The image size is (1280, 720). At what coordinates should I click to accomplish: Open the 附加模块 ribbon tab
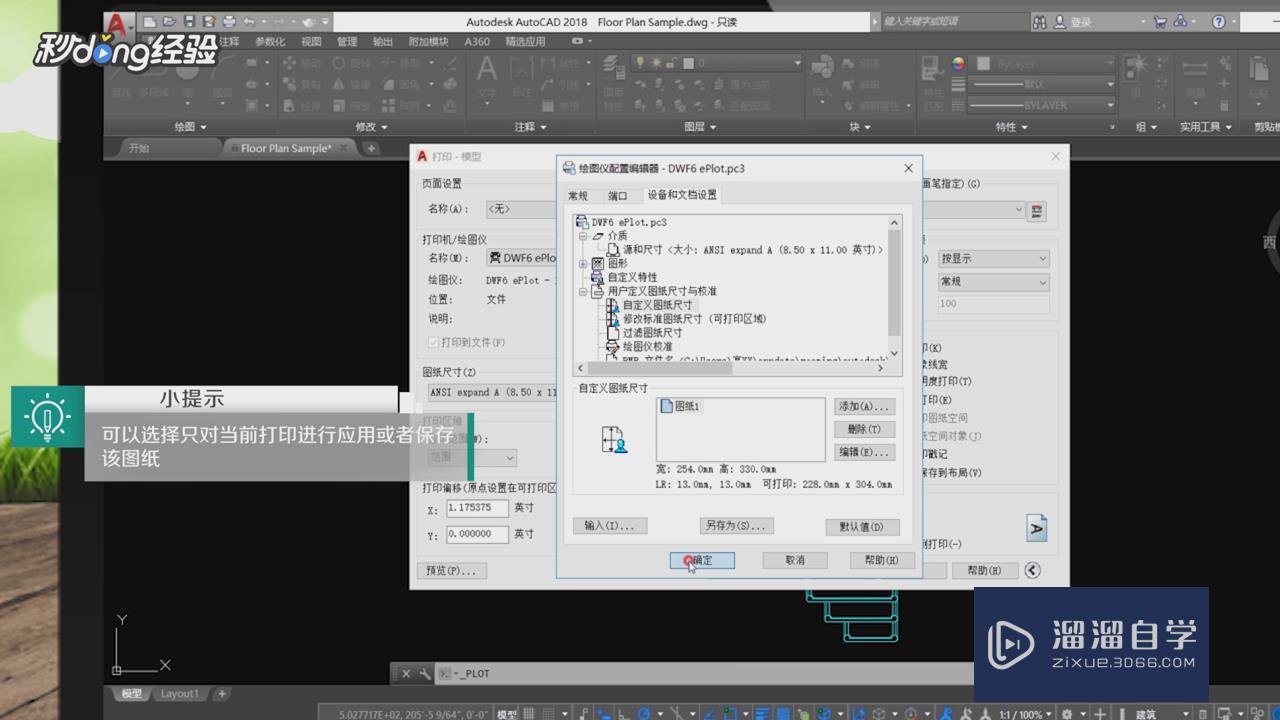point(428,42)
